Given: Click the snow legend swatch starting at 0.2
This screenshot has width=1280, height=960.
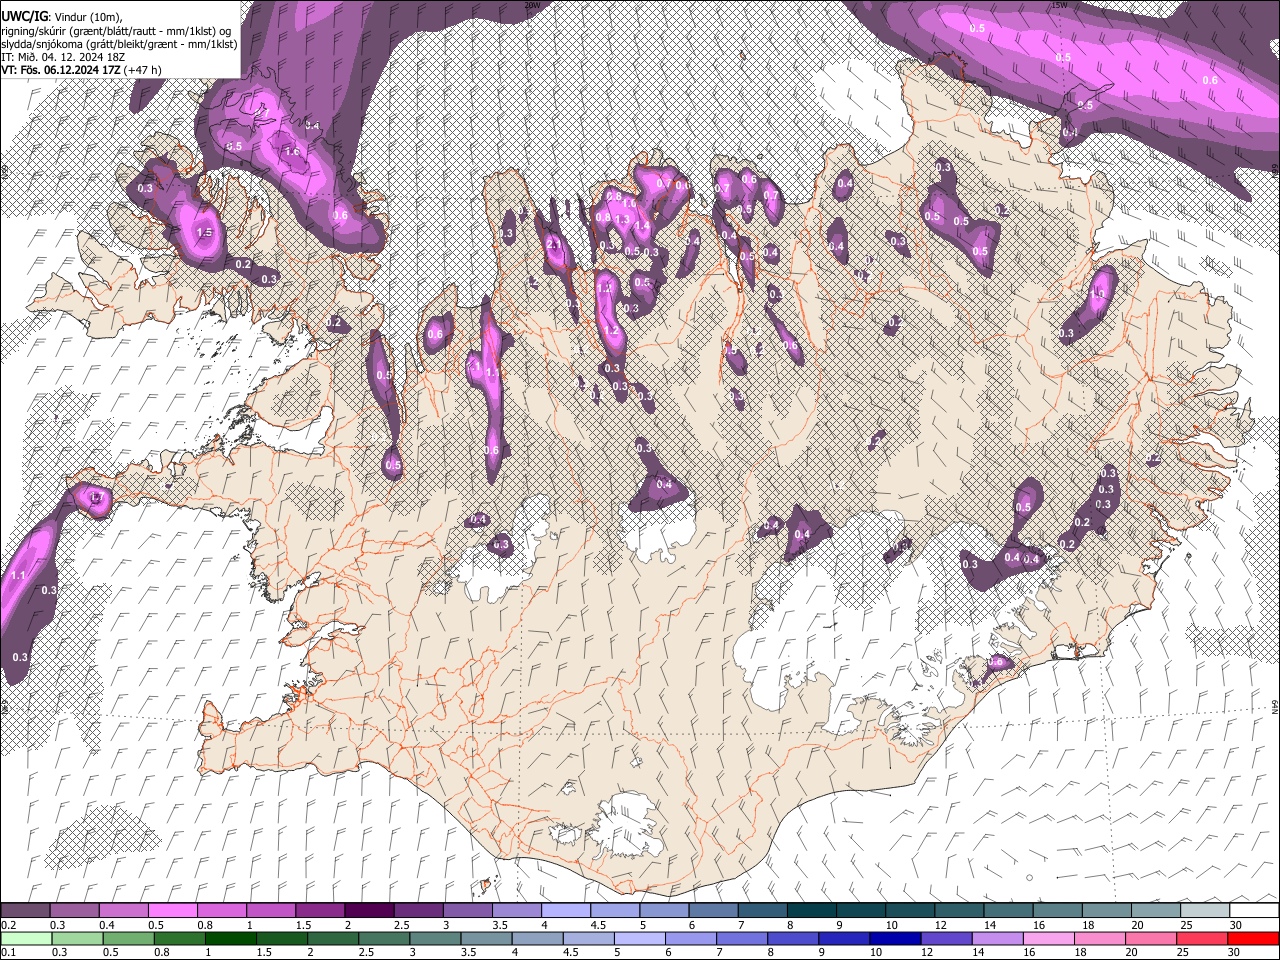Looking at the screenshot, I should point(25,911).
